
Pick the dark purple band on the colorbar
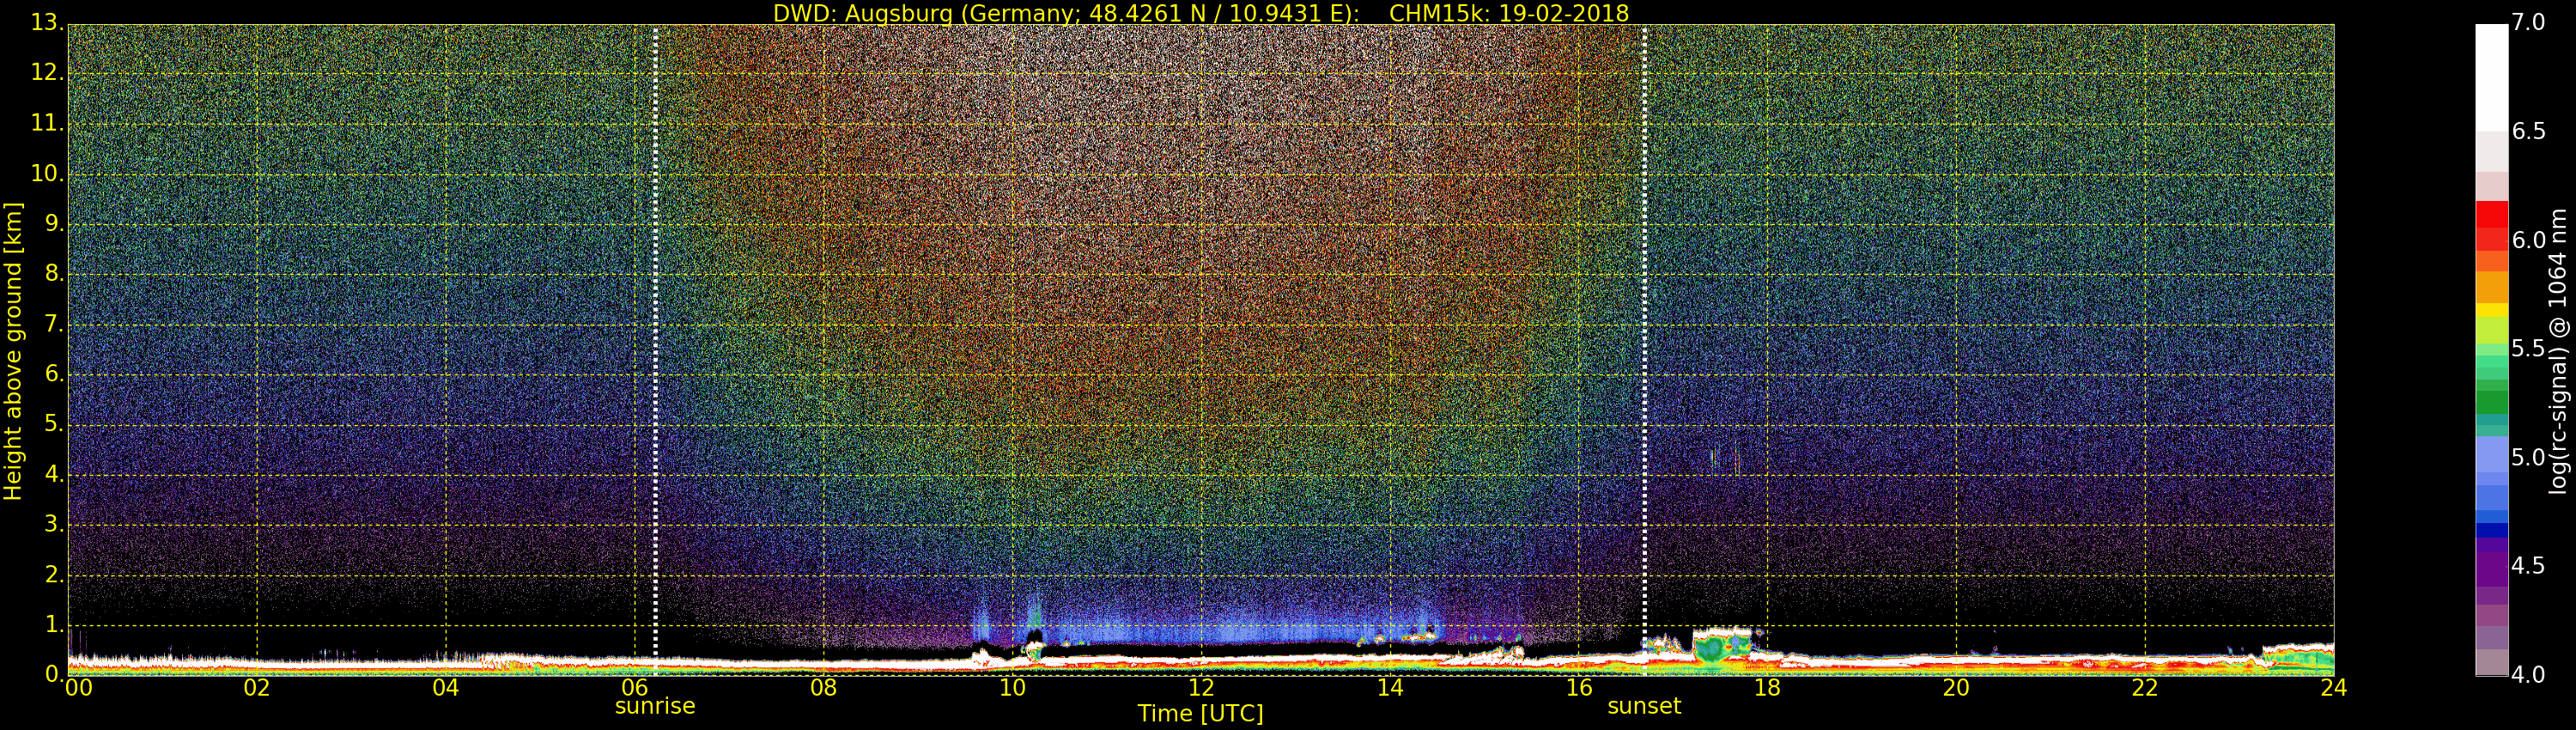tap(2491, 565)
